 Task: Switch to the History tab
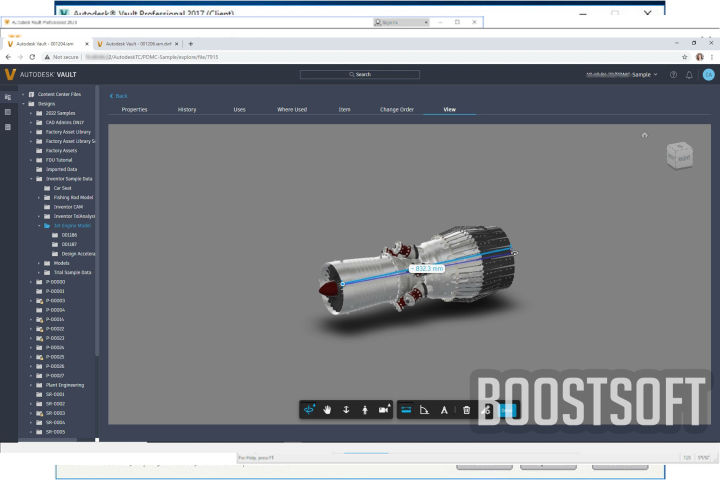pos(187,109)
